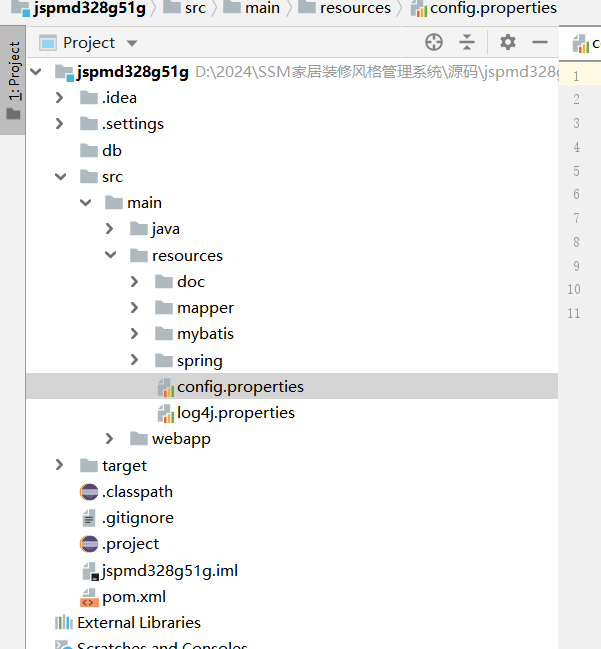
Task: Select the .classpath Eclipse file
Action: (x=136, y=491)
